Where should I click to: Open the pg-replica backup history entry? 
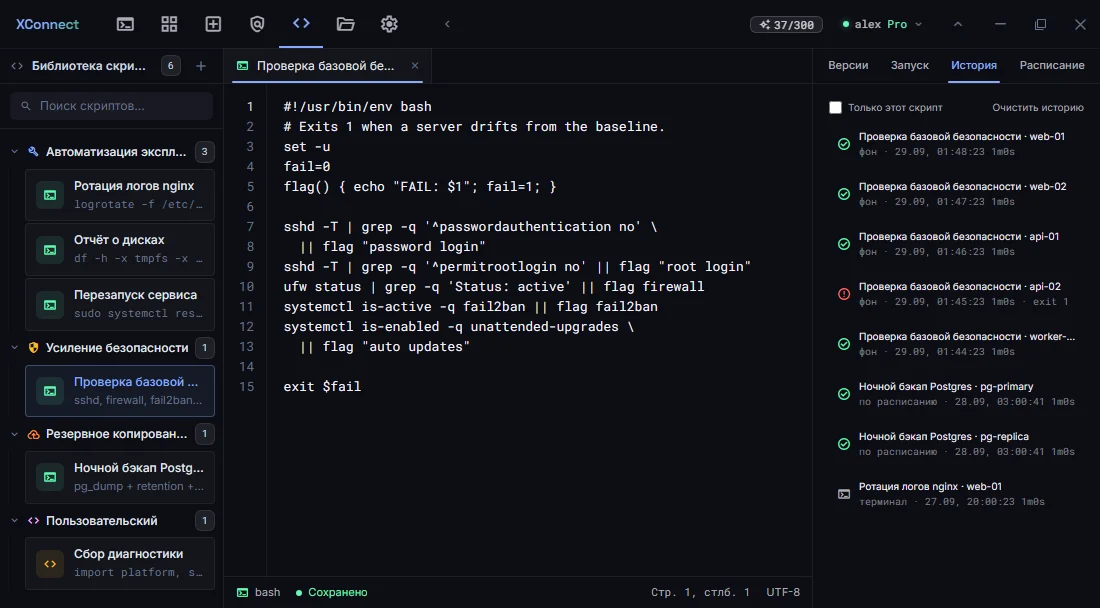click(x=957, y=443)
